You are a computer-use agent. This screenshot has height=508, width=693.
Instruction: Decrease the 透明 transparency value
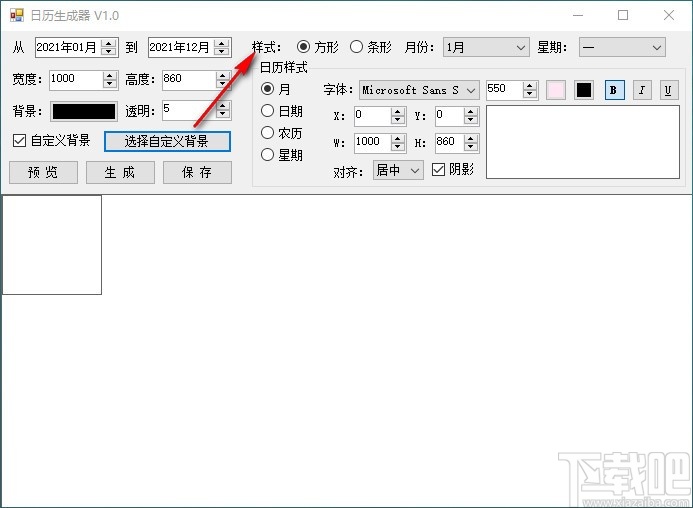tap(222, 114)
